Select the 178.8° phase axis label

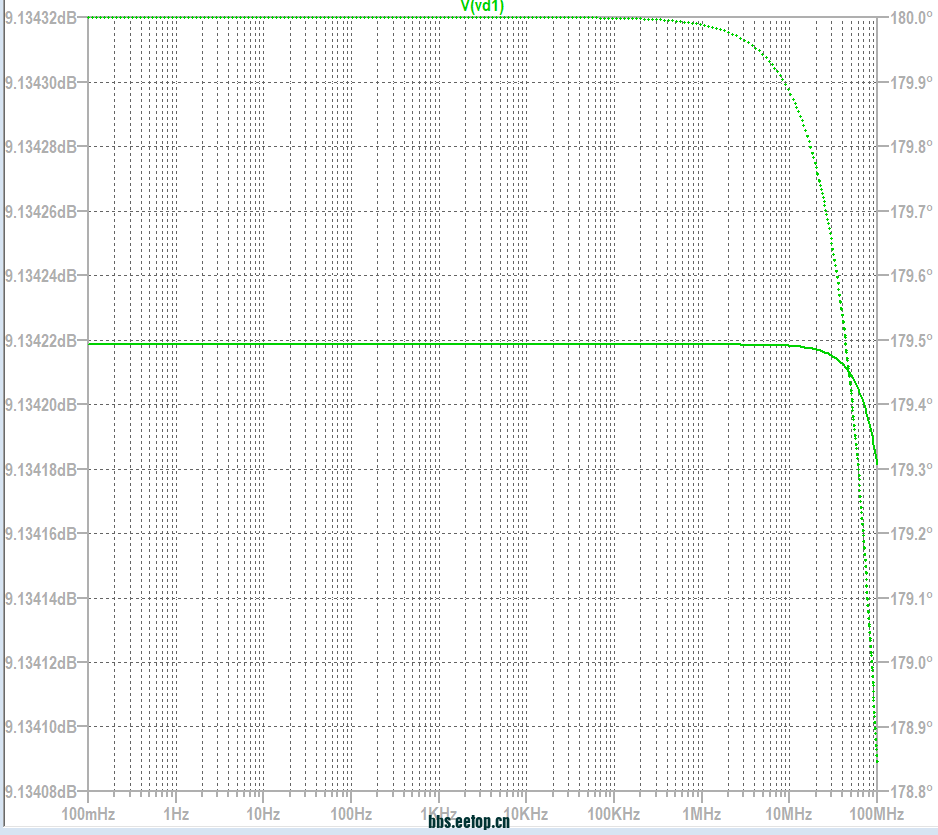point(910,792)
